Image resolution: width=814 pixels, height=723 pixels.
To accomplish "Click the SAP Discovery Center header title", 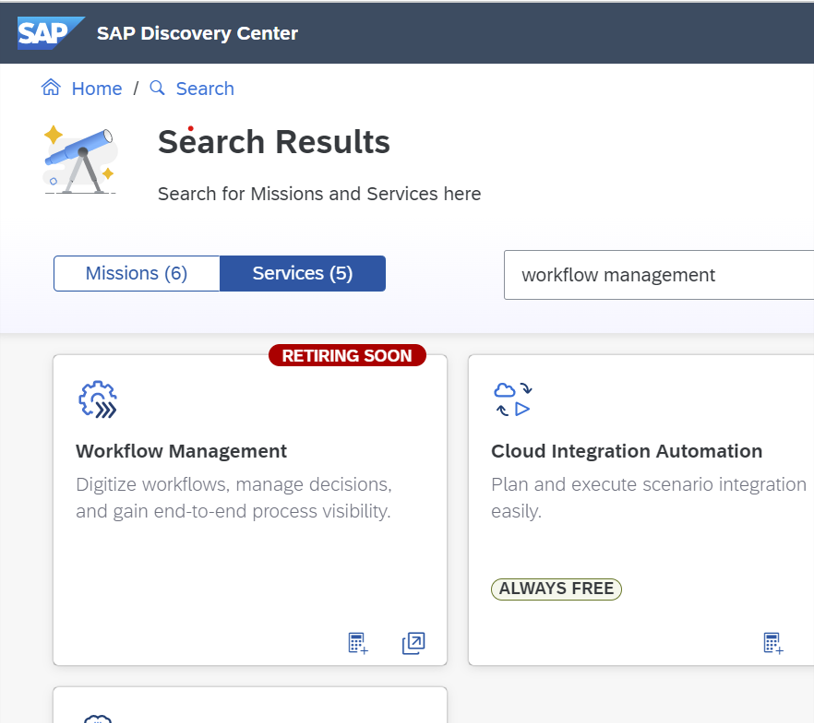I will coord(197,33).
